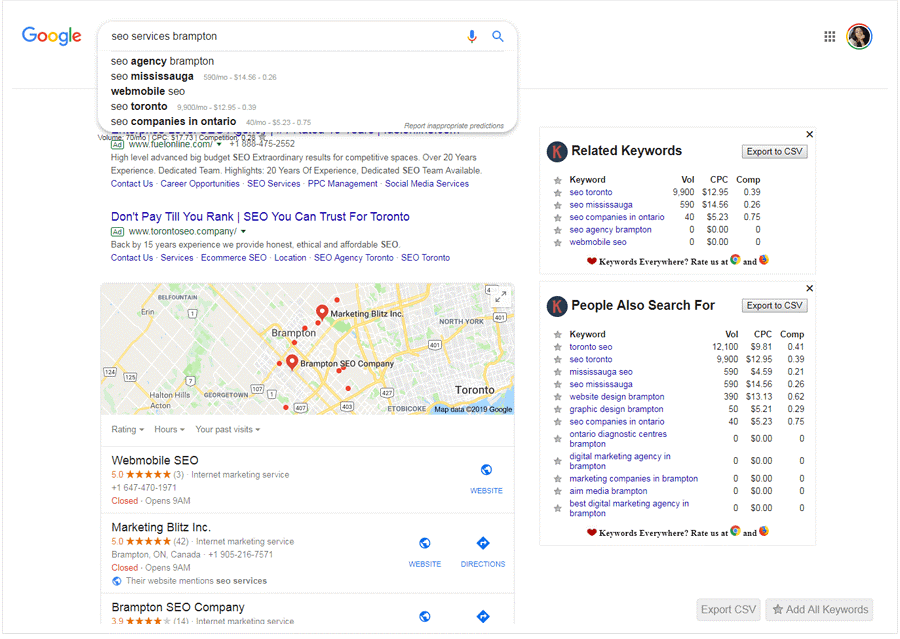This screenshot has width=900, height=639.
Task: Click the Brampton SEO Company map pin
Action: (x=292, y=362)
